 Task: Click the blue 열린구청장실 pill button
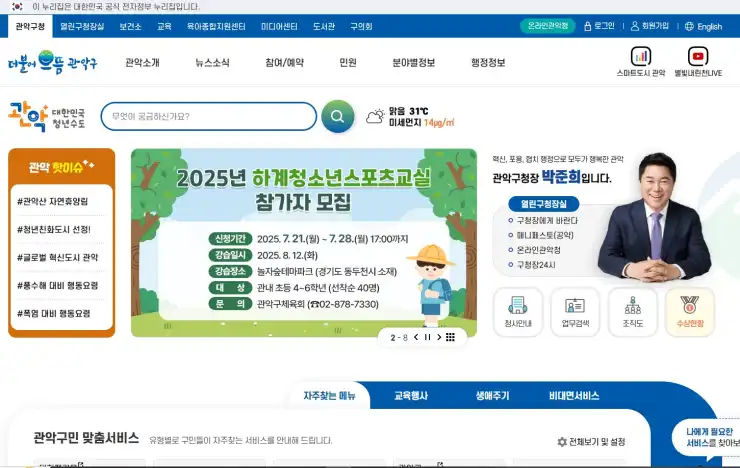[544, 204]
